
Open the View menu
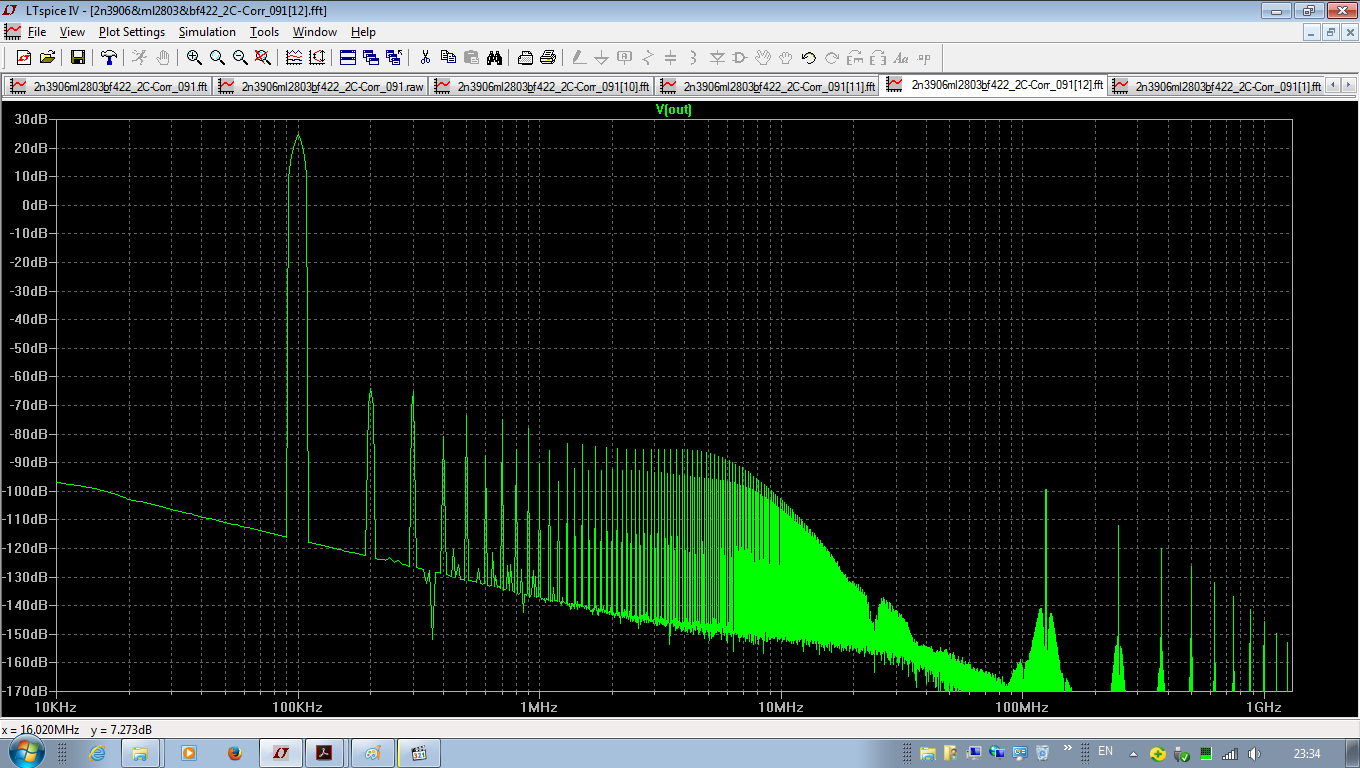pyautogui.click(x=72, y=32)
